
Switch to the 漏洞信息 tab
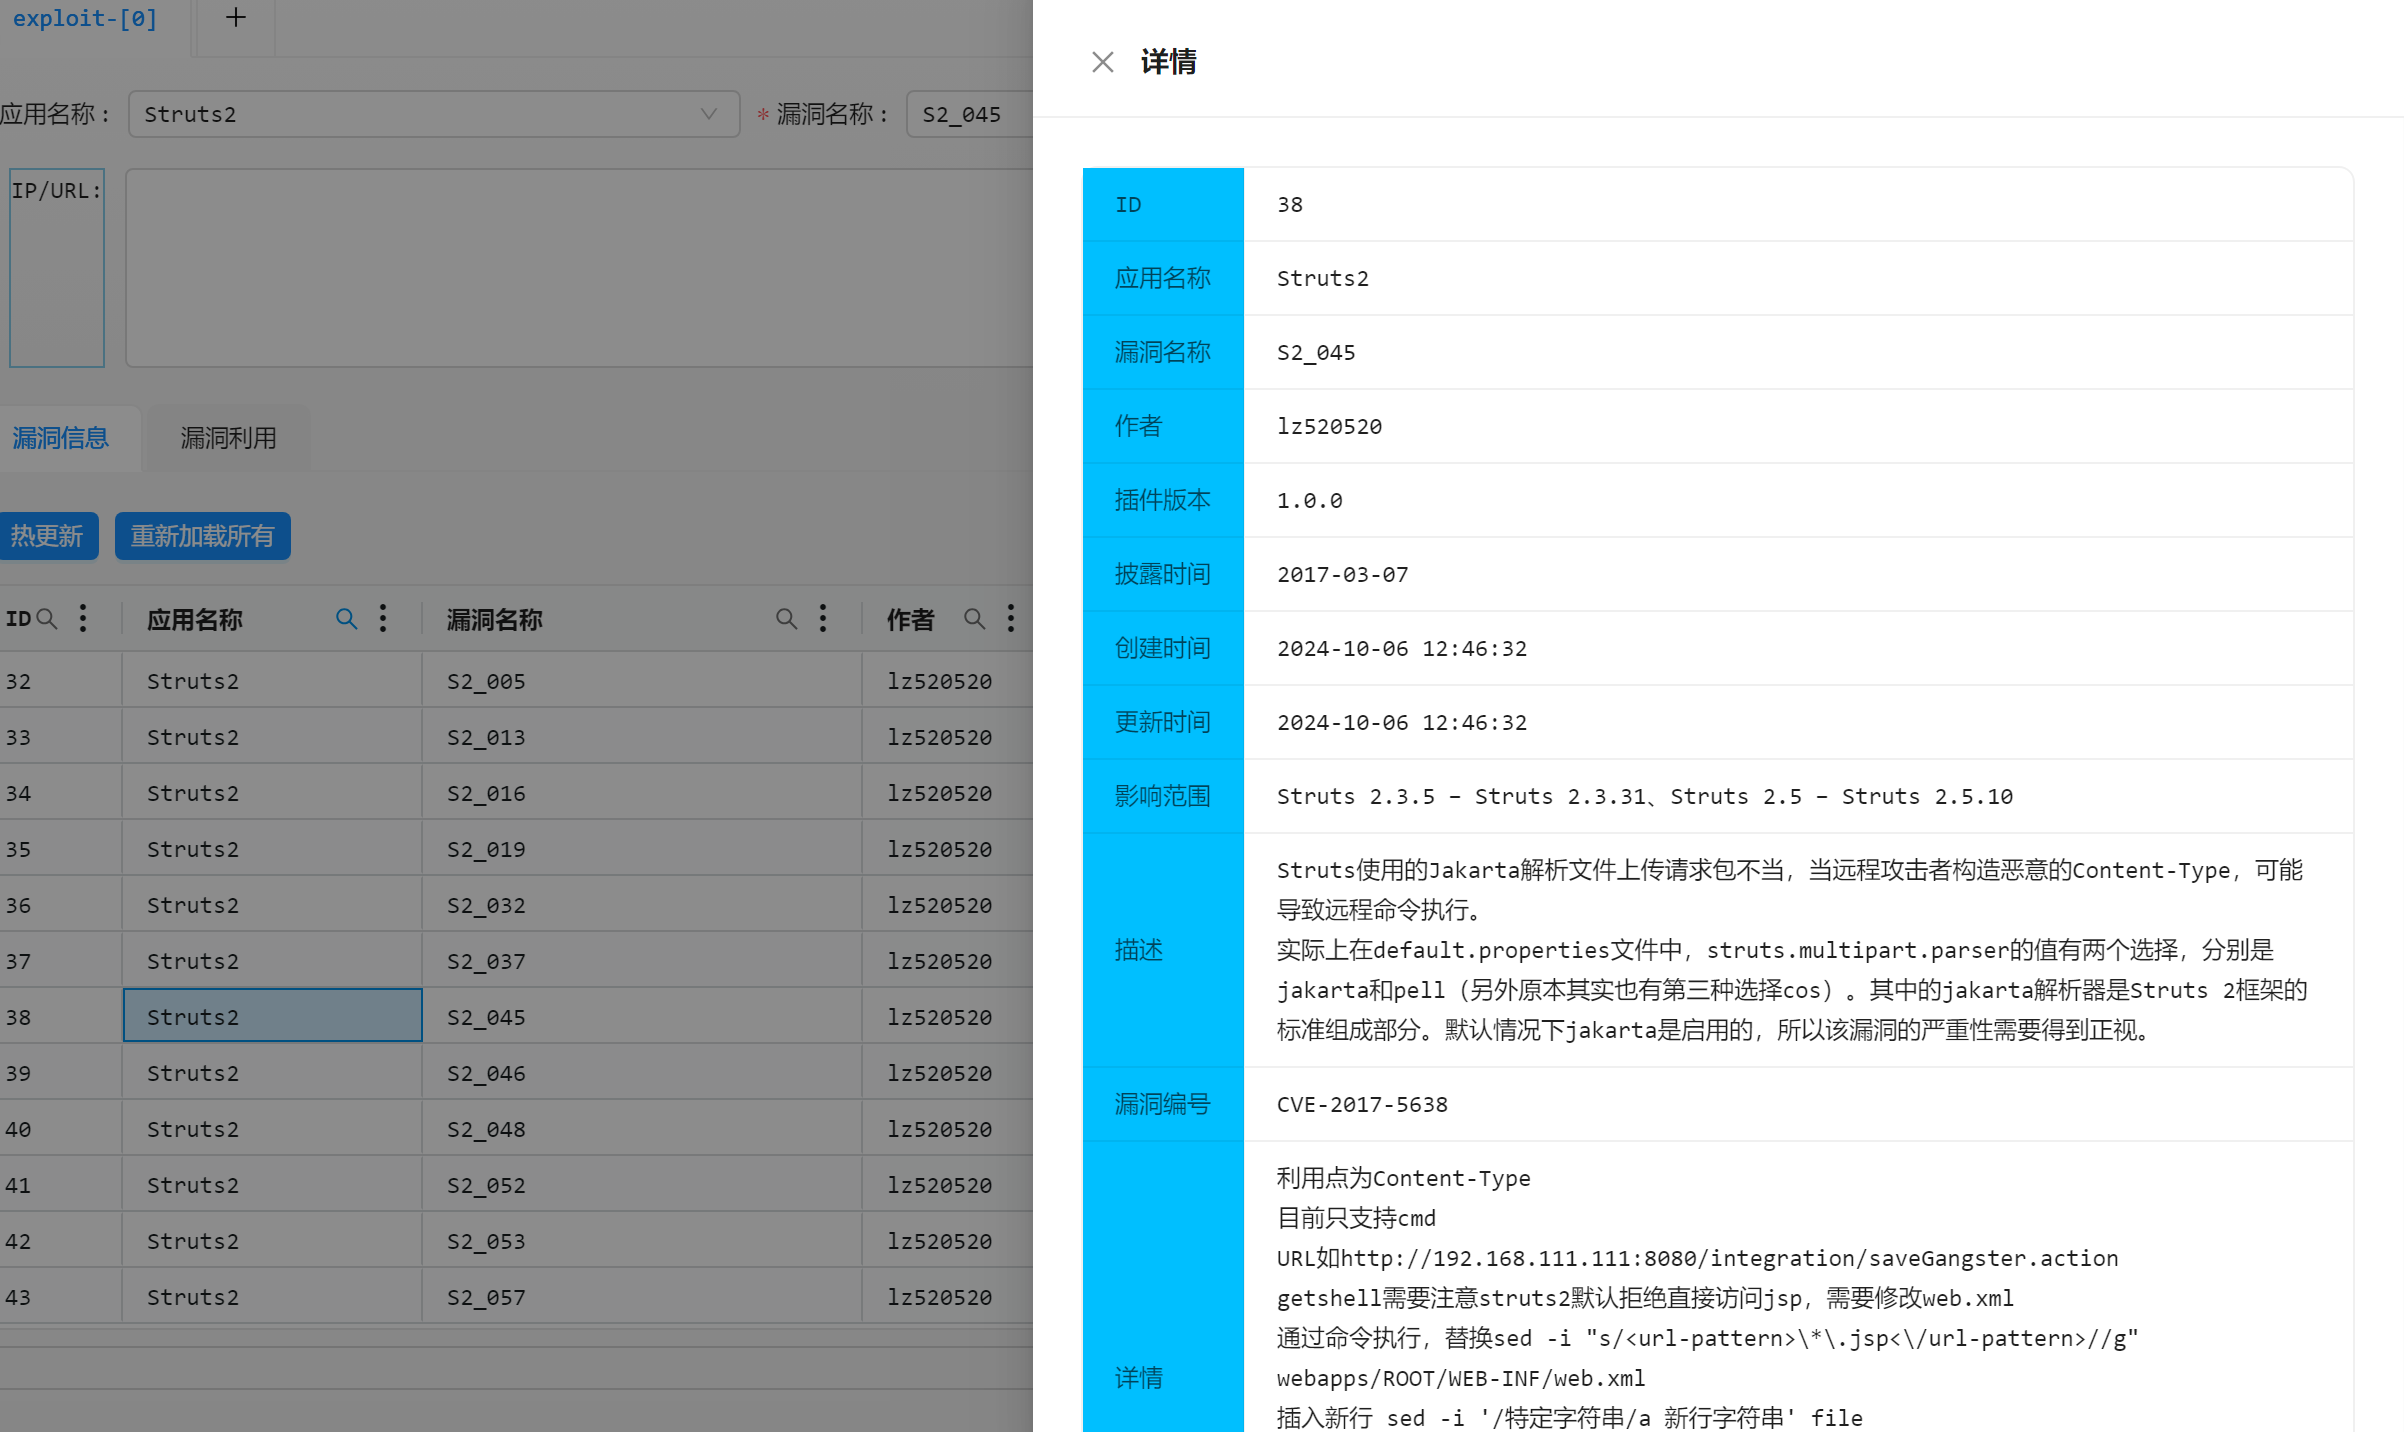point(61,438)
